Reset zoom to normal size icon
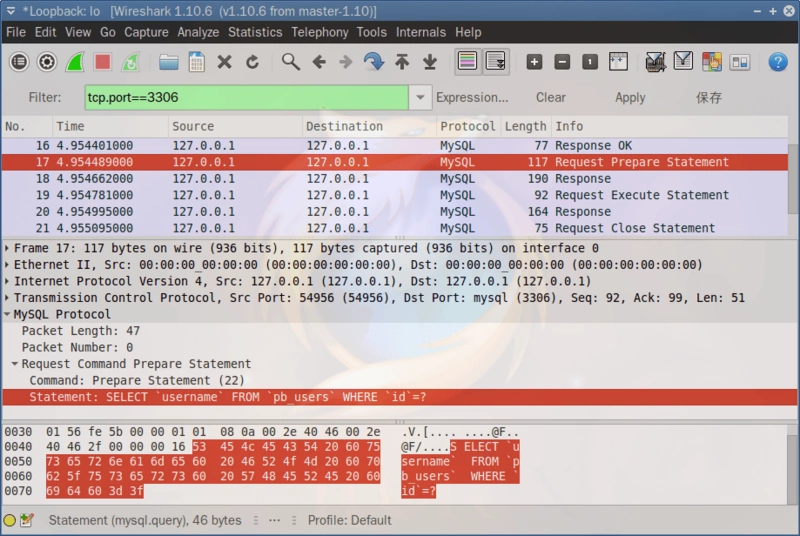Screen dimensions: 800x536 click(x=590, y=62)
